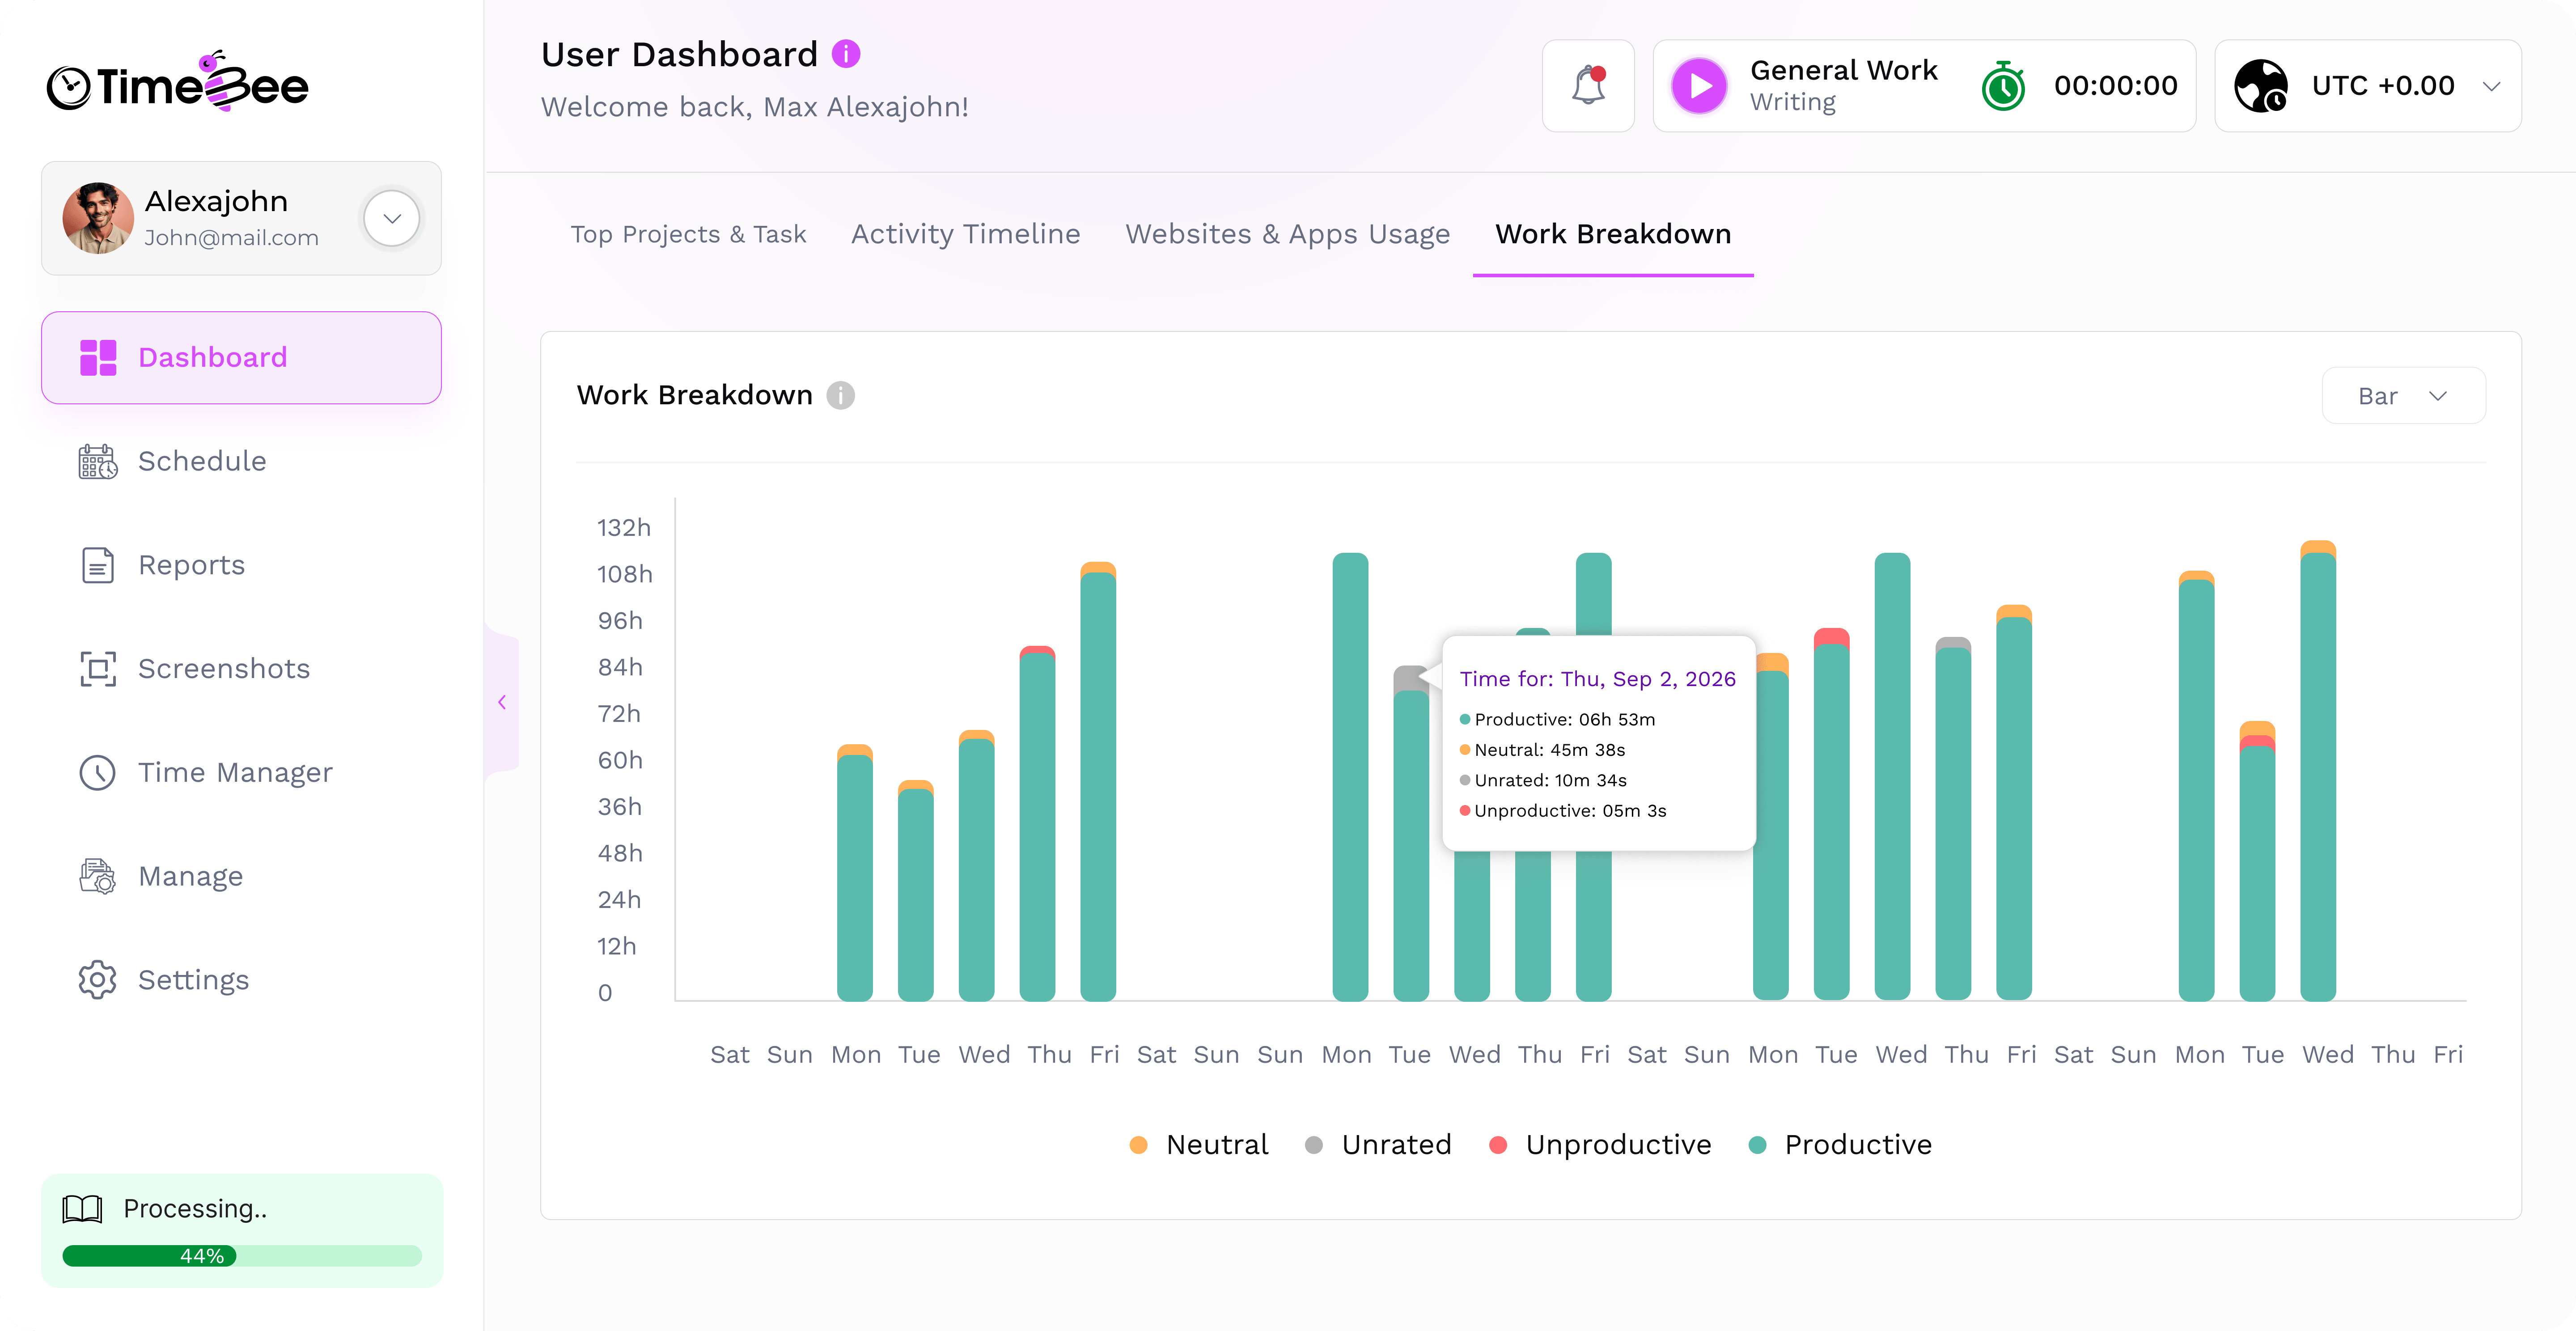
Task: Click tooltip Unproductive: 05m 3s entry
Action: coord(1563,811)
